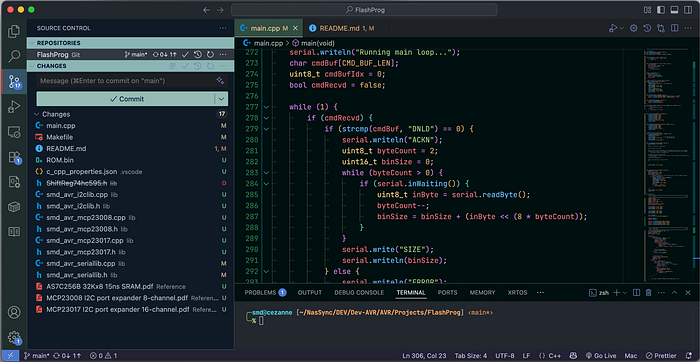Viewport: 700px width, 362px height.
Task: Open more actions in FlashProg repository row
Action: [223, 54]
